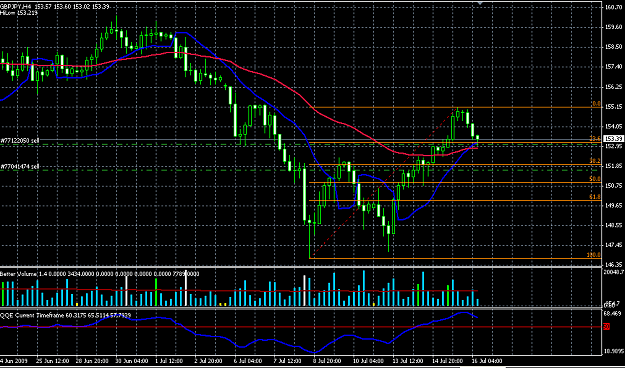Click the 149.65 price scale value
The width and height of the screenshot is (625, 368).
tap(614, 205)
